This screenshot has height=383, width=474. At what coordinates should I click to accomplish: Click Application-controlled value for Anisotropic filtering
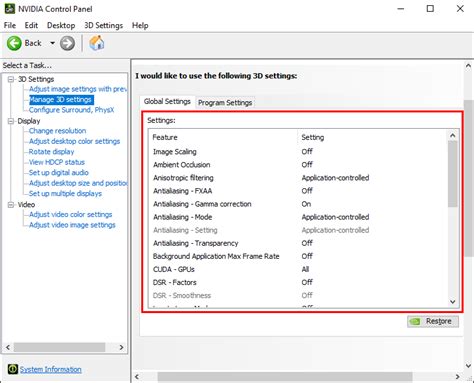[x=335, y=178]
